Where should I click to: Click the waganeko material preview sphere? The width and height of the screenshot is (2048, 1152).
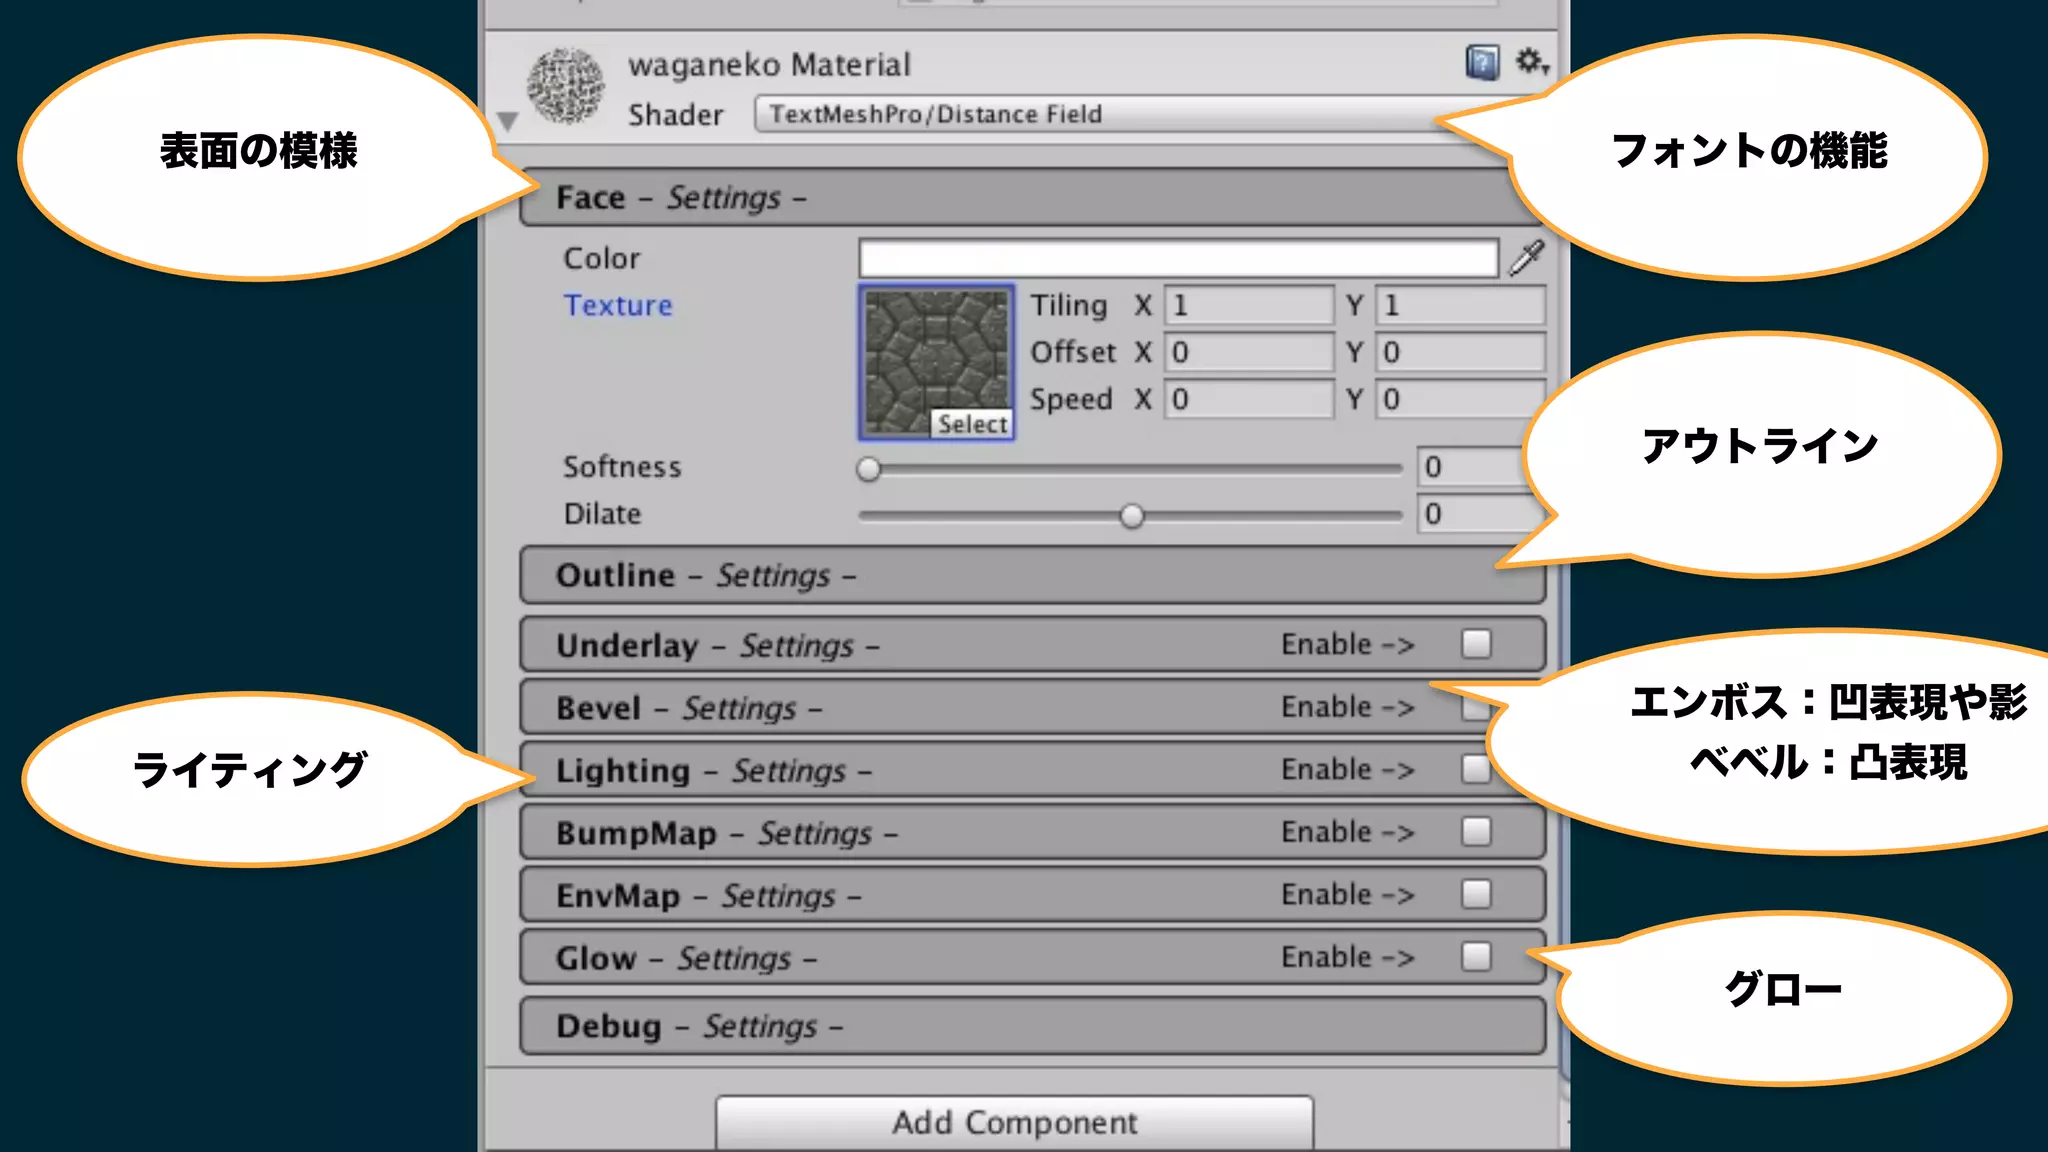point(566,88)
